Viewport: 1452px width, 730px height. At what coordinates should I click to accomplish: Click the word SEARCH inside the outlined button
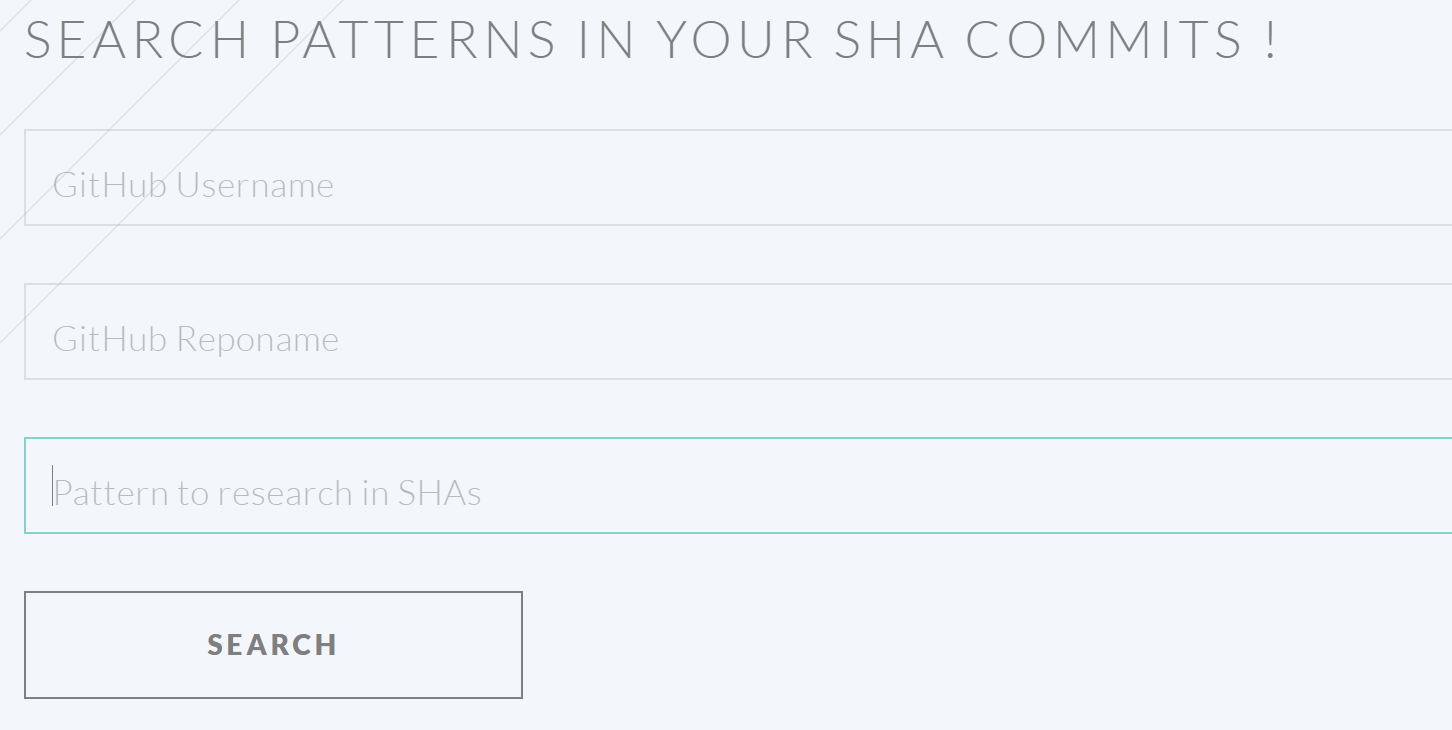[273, 645]
